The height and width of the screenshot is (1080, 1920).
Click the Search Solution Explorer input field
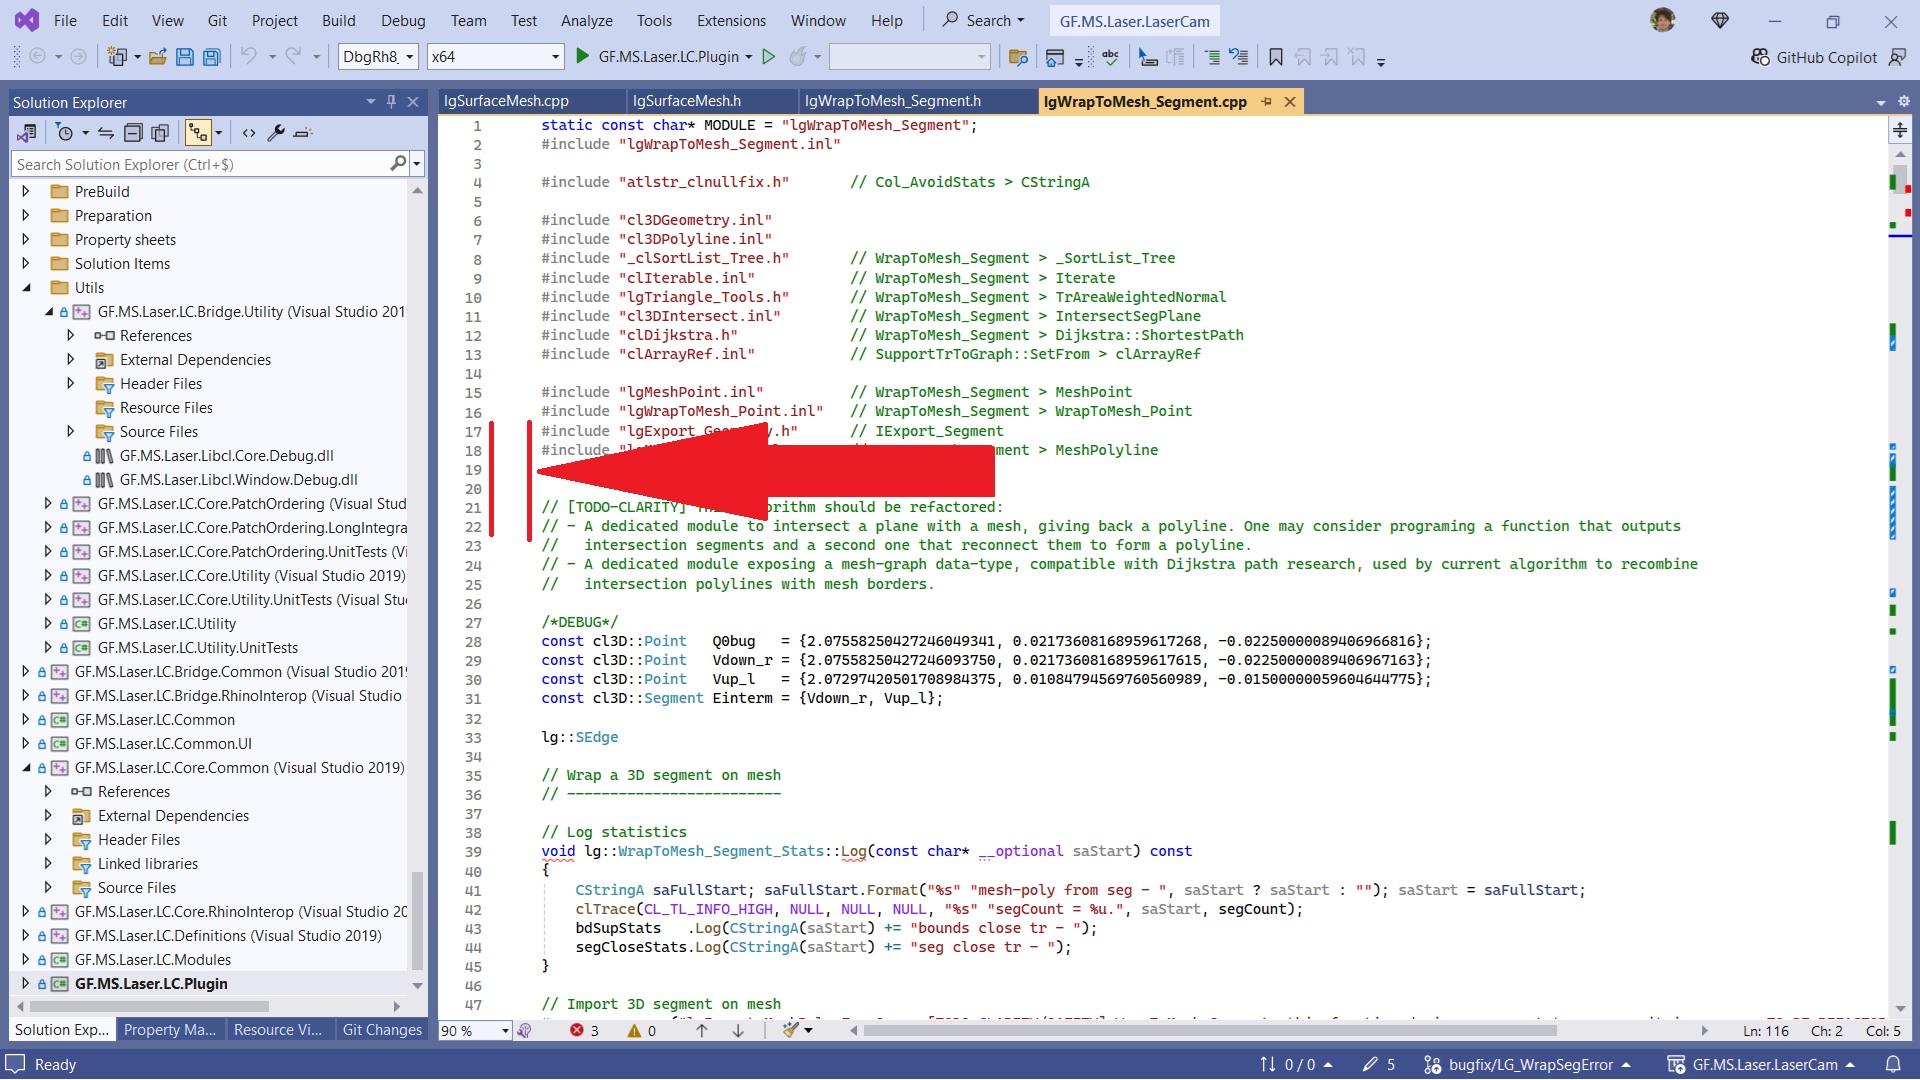pos(200,164)
